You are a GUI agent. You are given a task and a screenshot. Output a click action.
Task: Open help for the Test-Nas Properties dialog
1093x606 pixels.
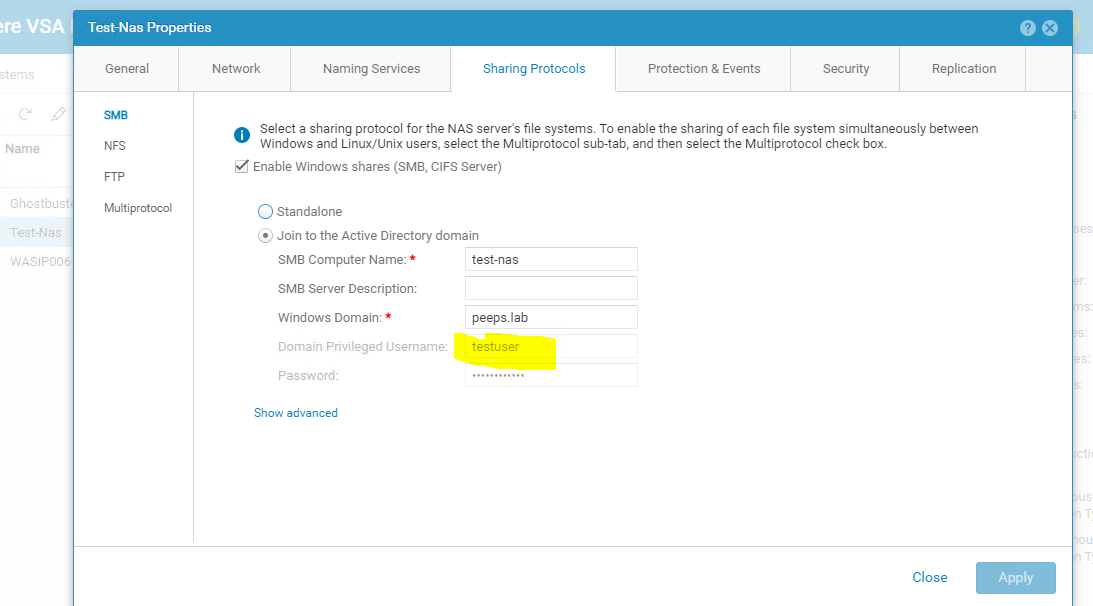point(1028,27)
